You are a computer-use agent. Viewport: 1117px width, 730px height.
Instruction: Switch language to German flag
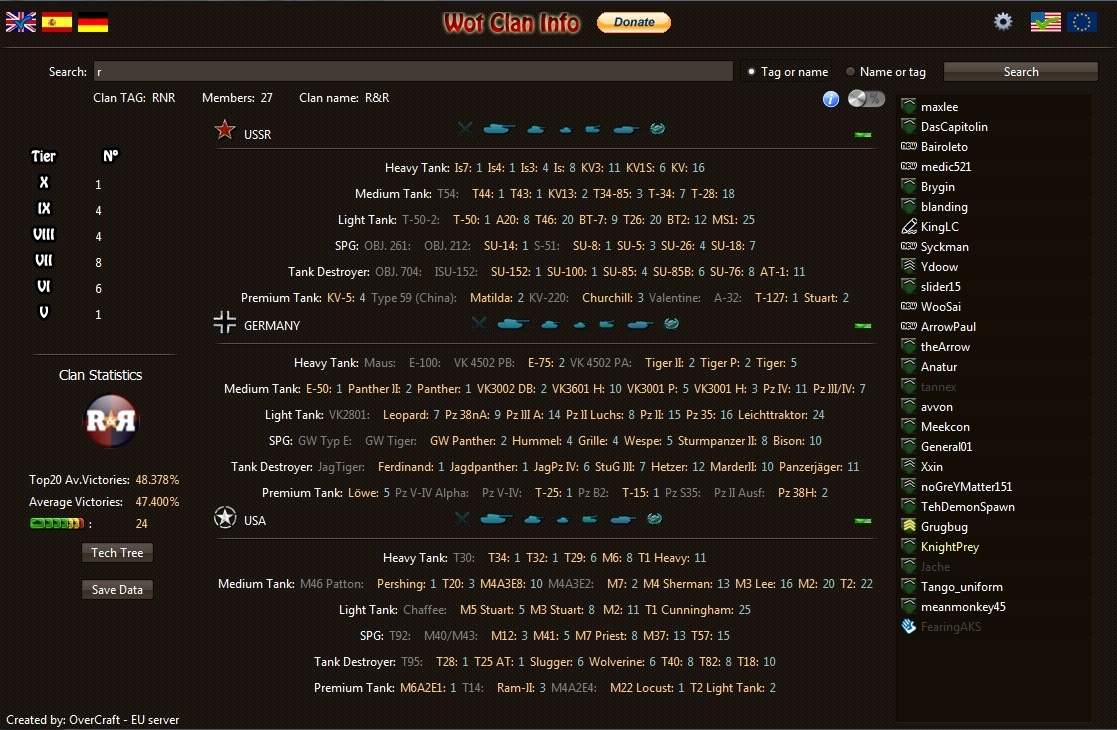93,22
